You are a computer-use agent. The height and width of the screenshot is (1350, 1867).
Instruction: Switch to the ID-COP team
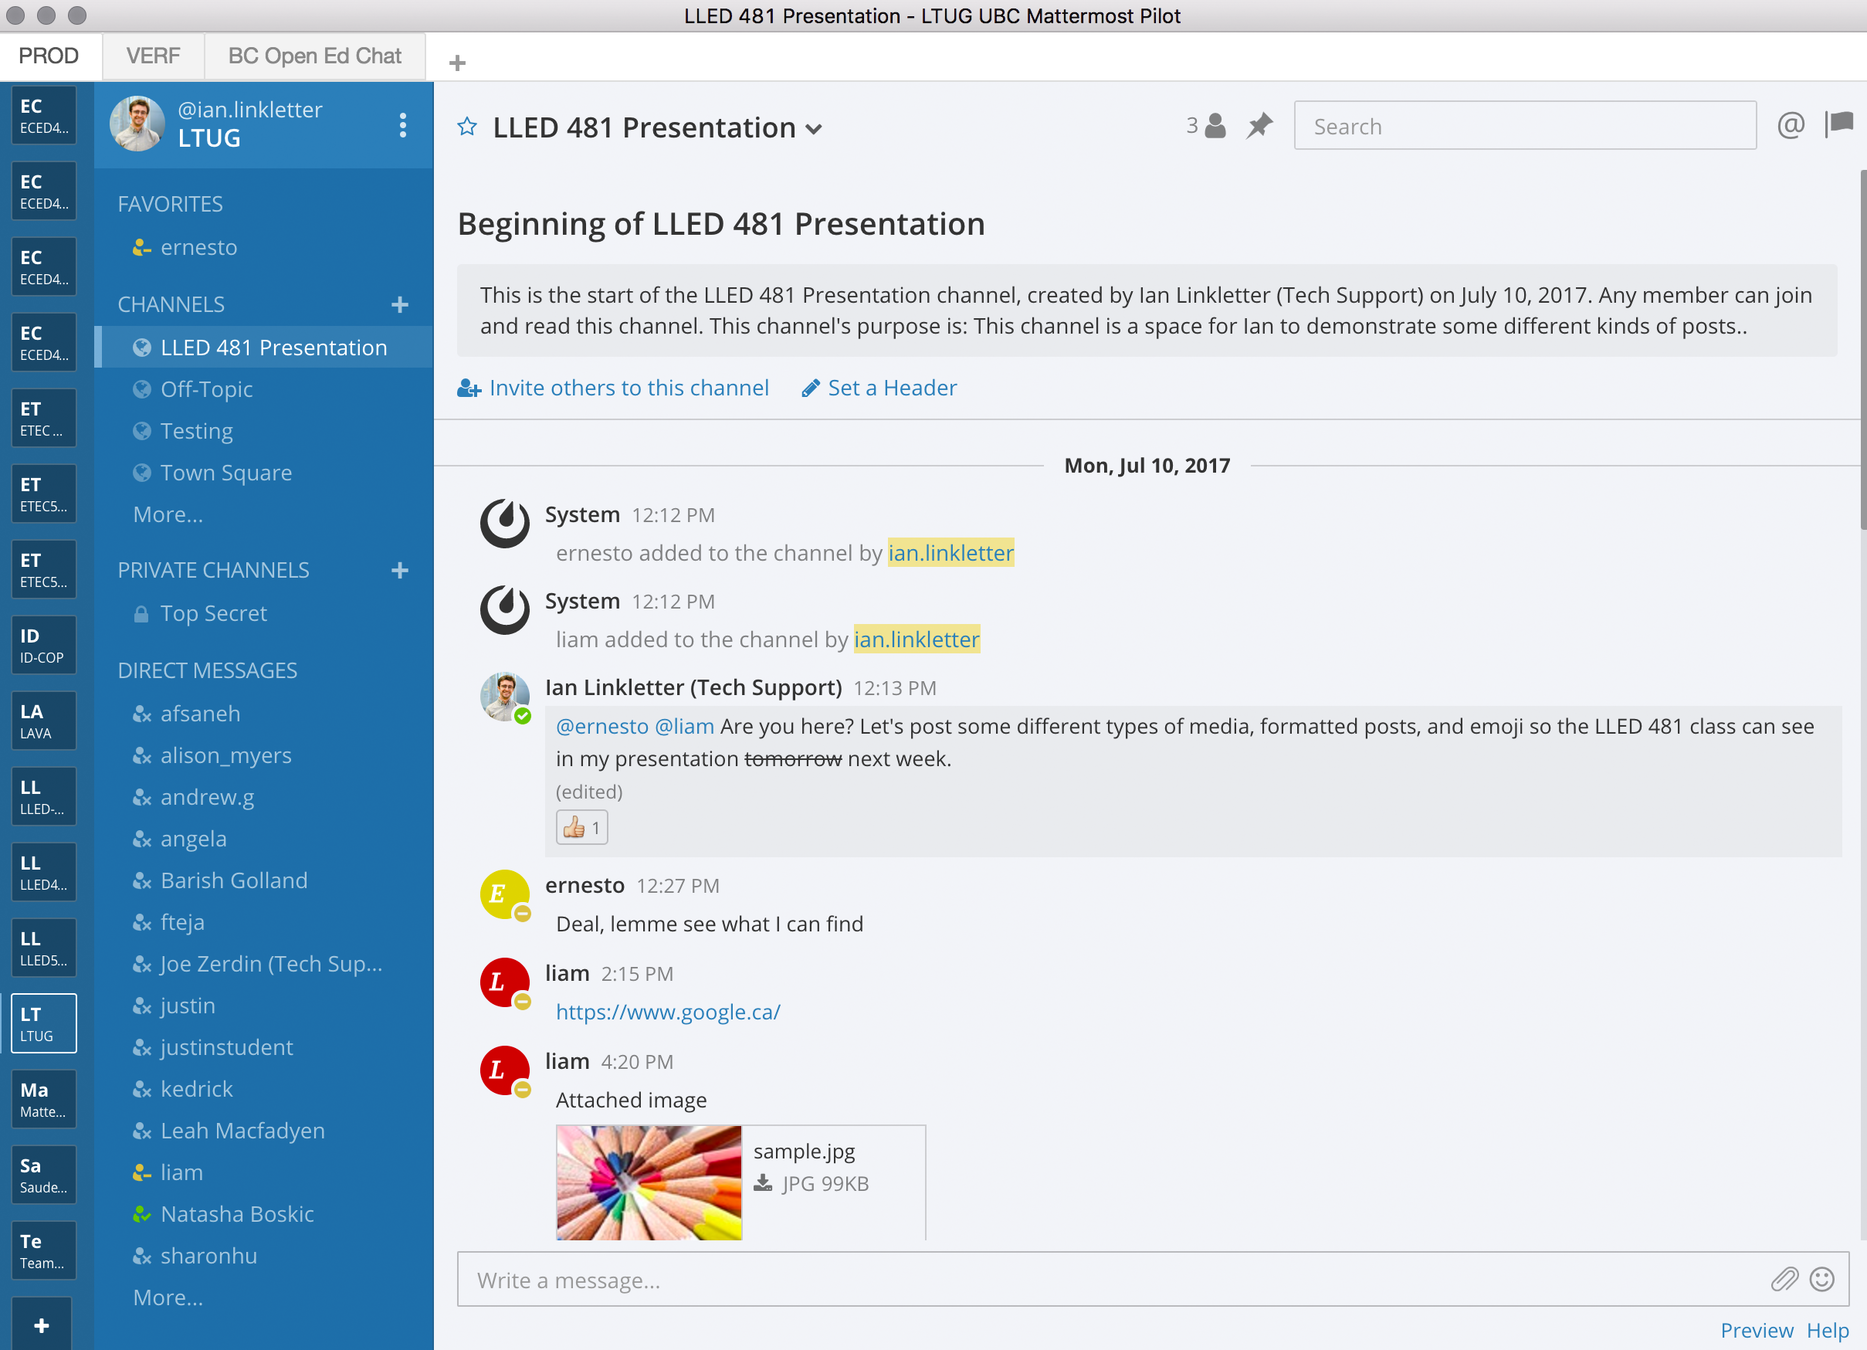pos(43,645)
